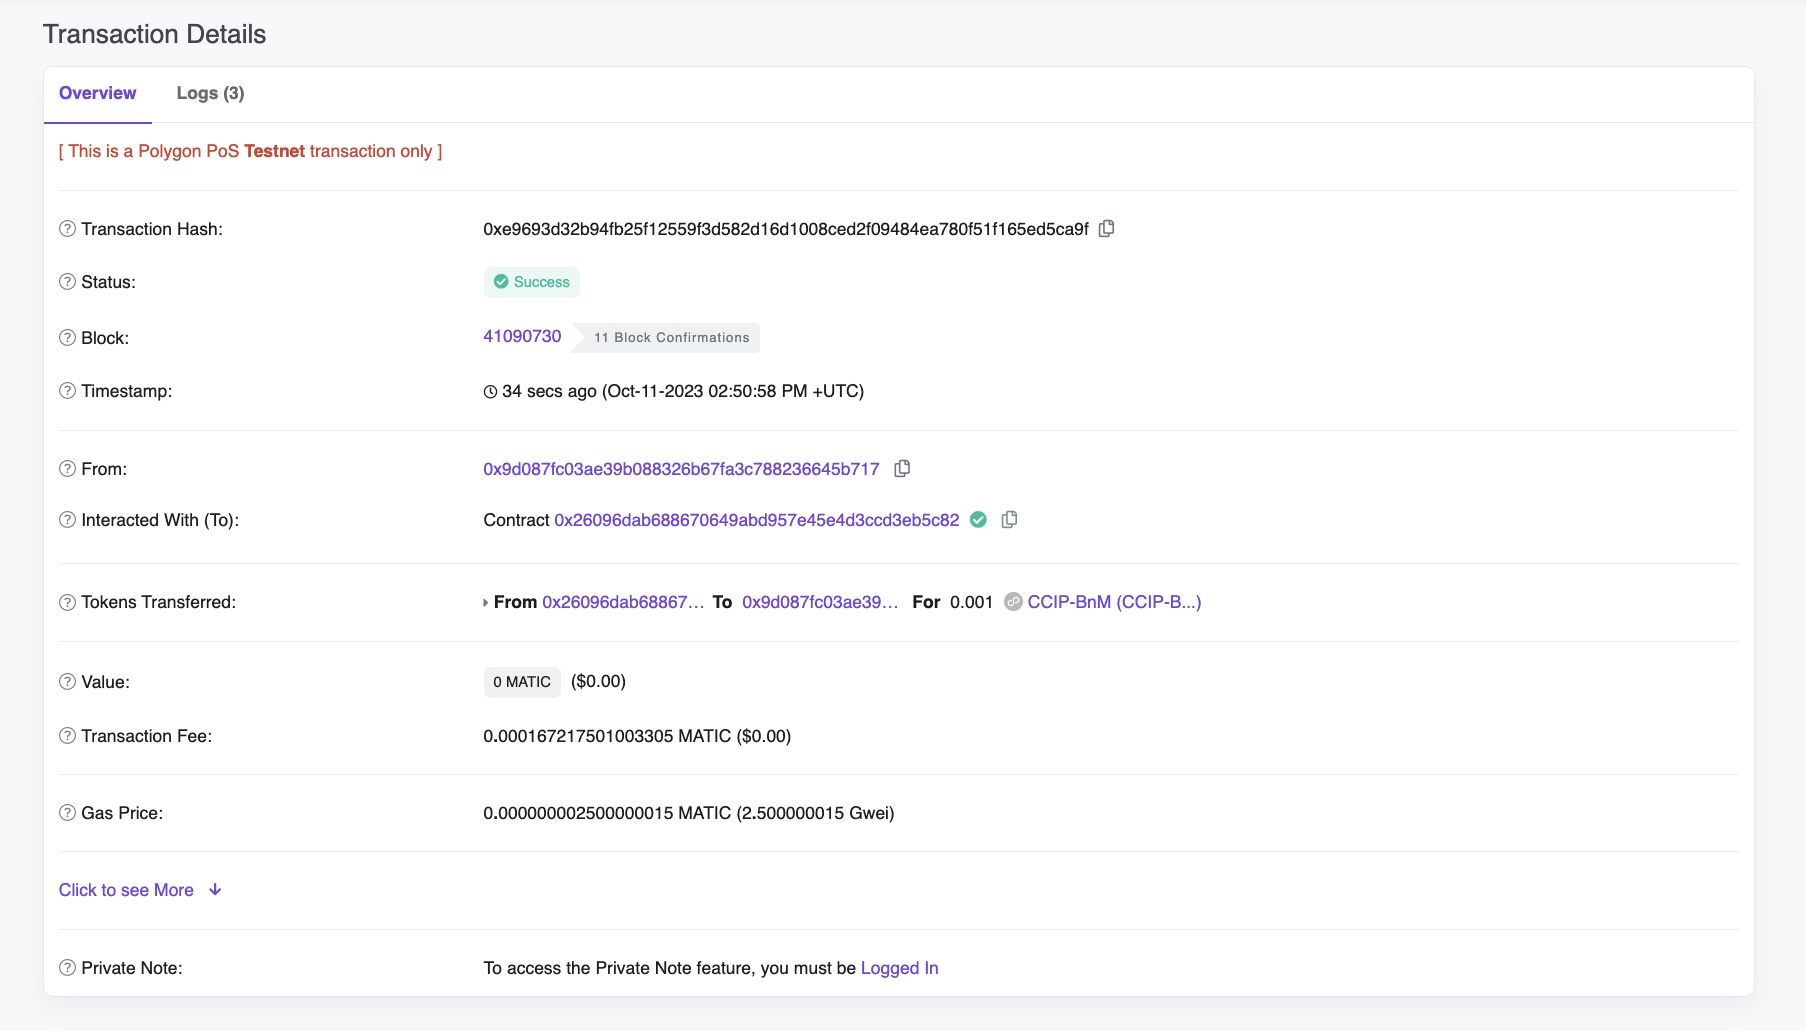
Task: Open the Logs (3) tab
Action: pos(210,93)
